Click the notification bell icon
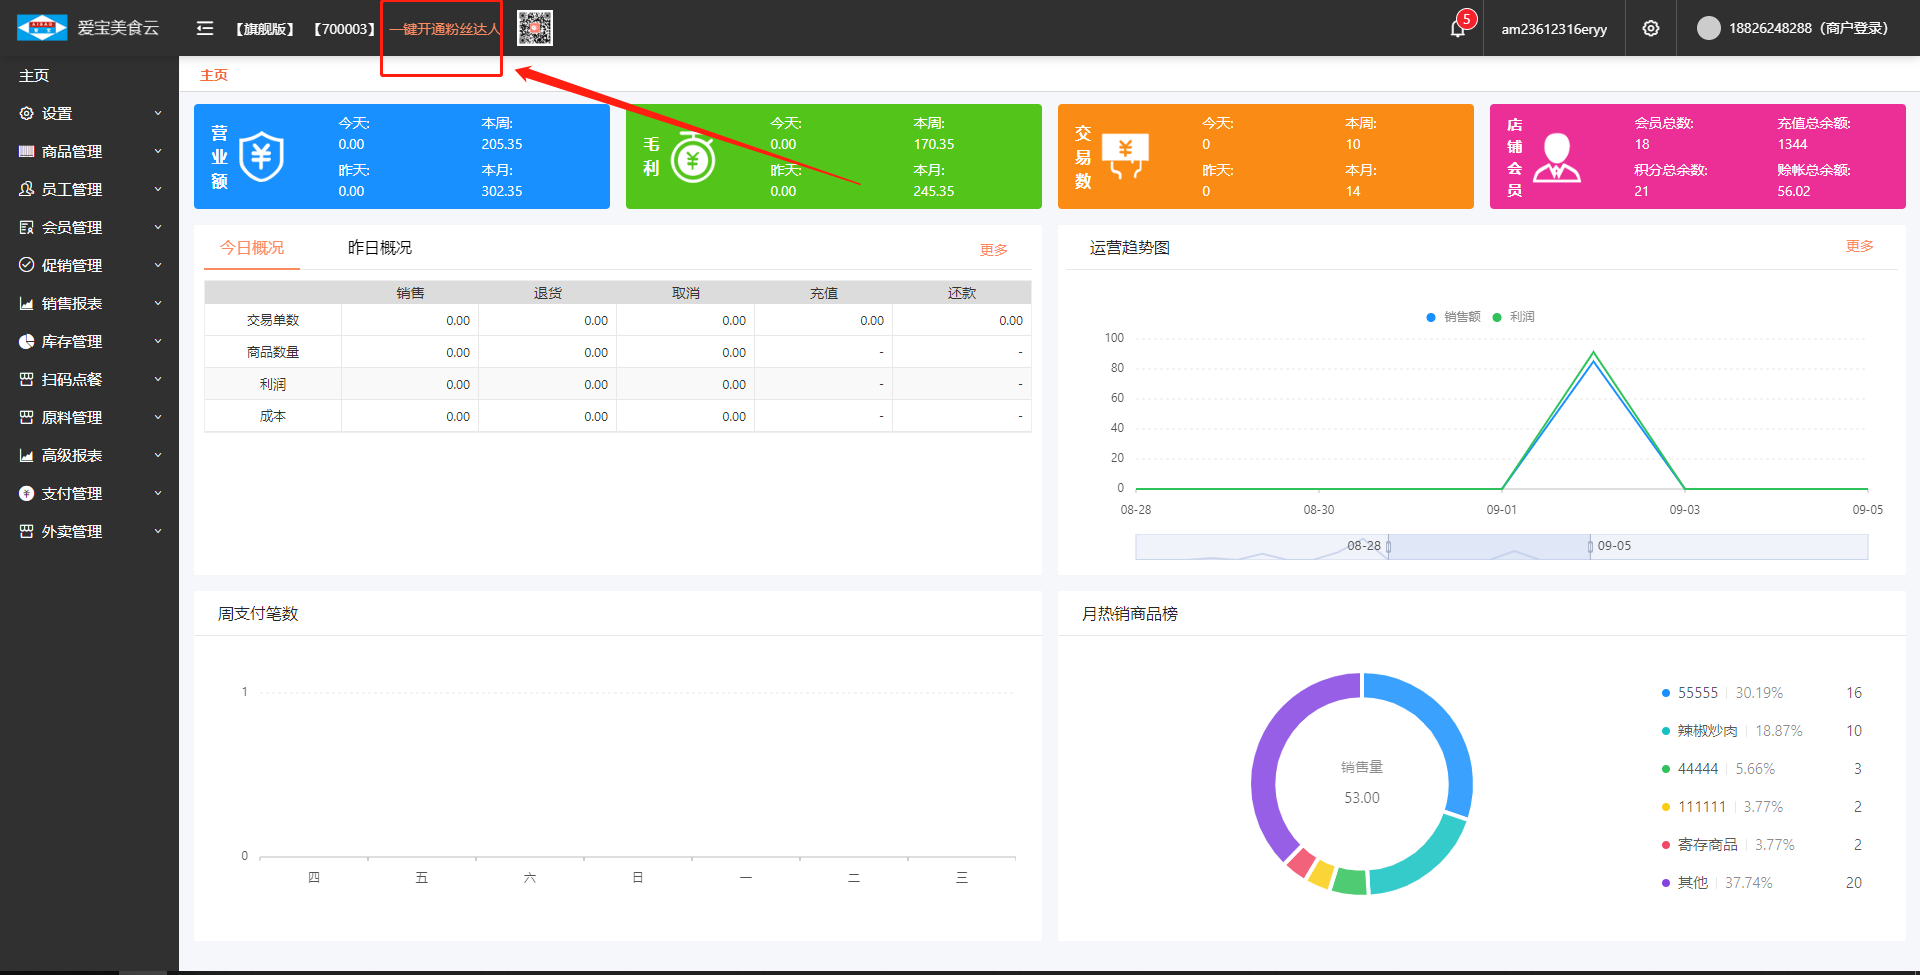This screenshot has width=1920, height=975. point(1458,28)
